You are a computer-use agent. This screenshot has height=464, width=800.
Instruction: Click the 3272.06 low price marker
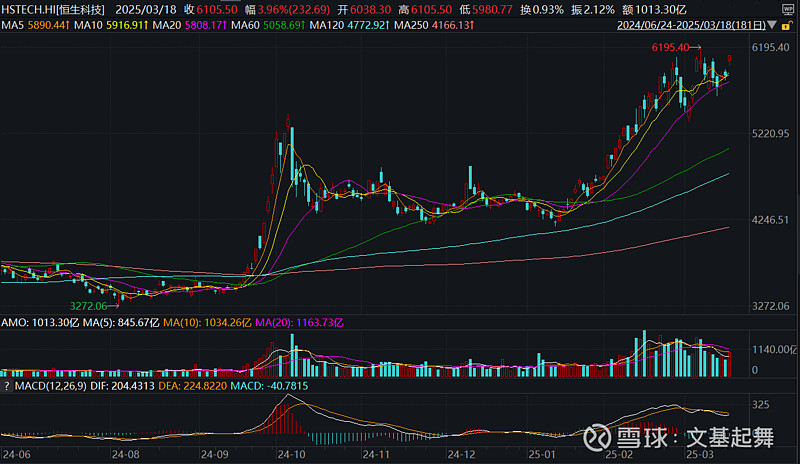pos(88,306)
